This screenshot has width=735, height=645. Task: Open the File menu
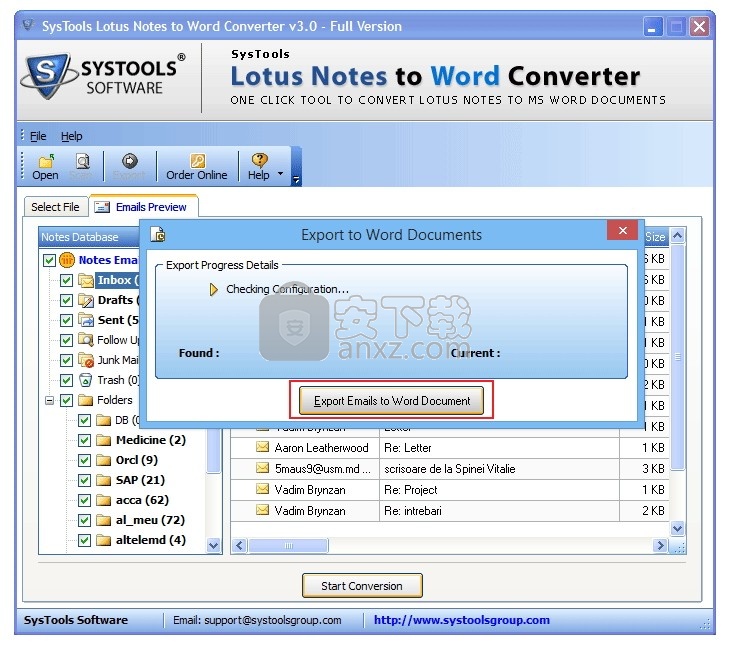(38, 136)
